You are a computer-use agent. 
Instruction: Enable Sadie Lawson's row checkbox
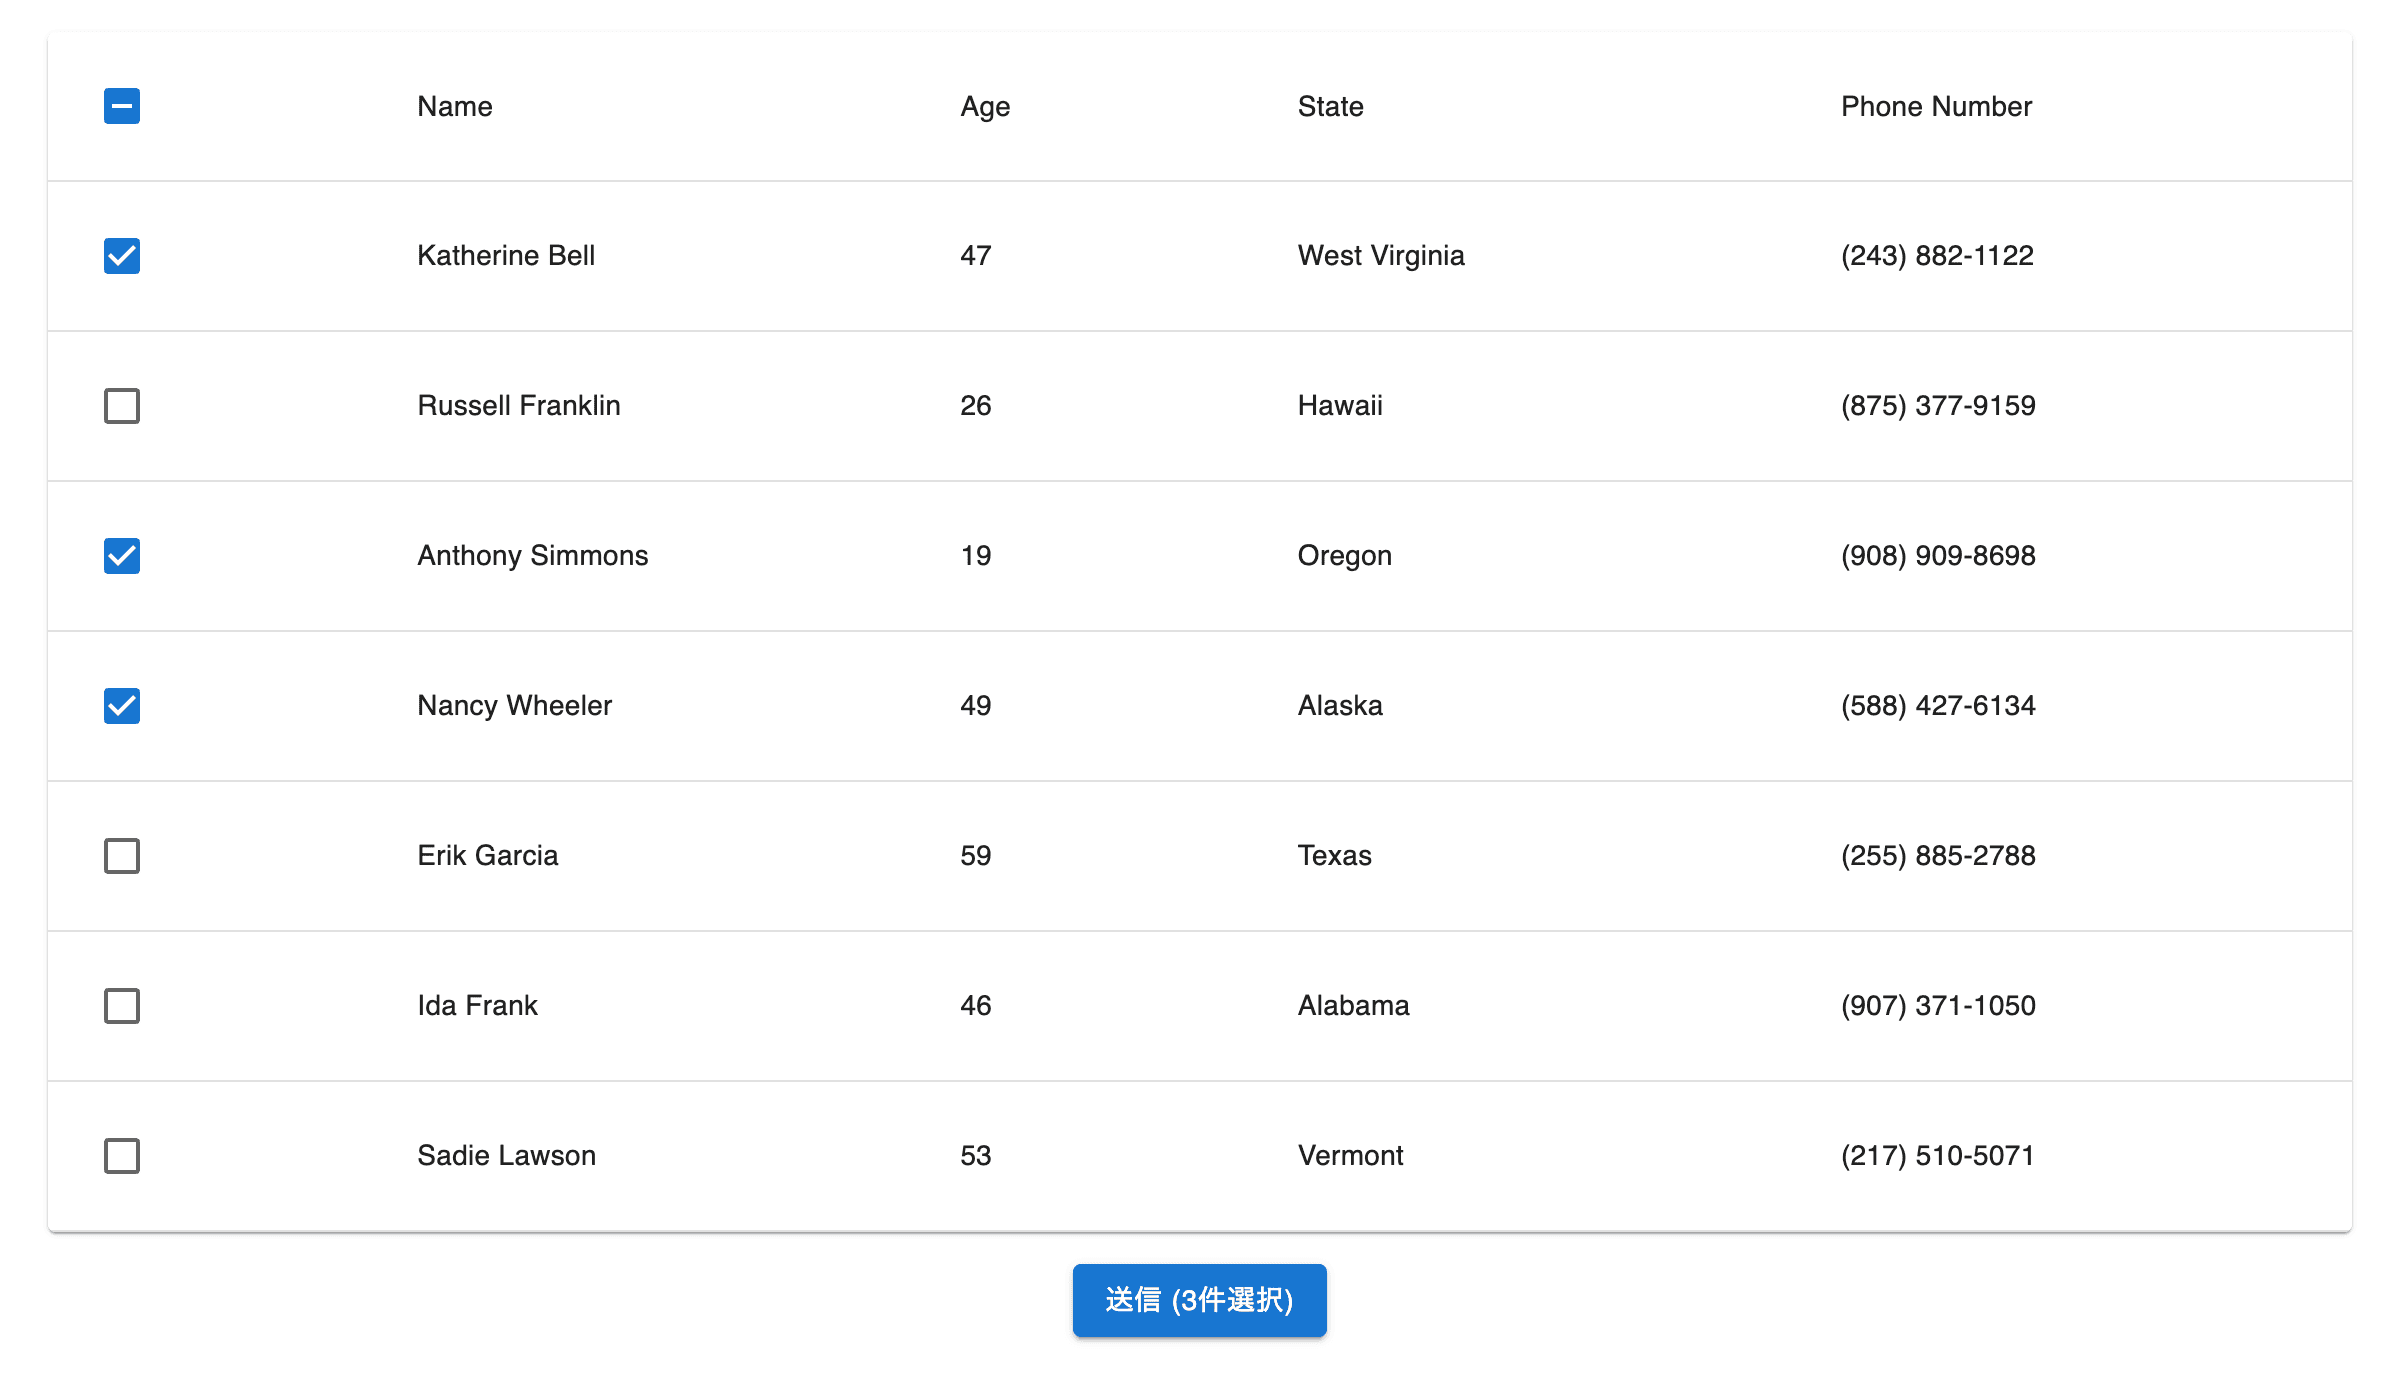(x=122, y=1156)
